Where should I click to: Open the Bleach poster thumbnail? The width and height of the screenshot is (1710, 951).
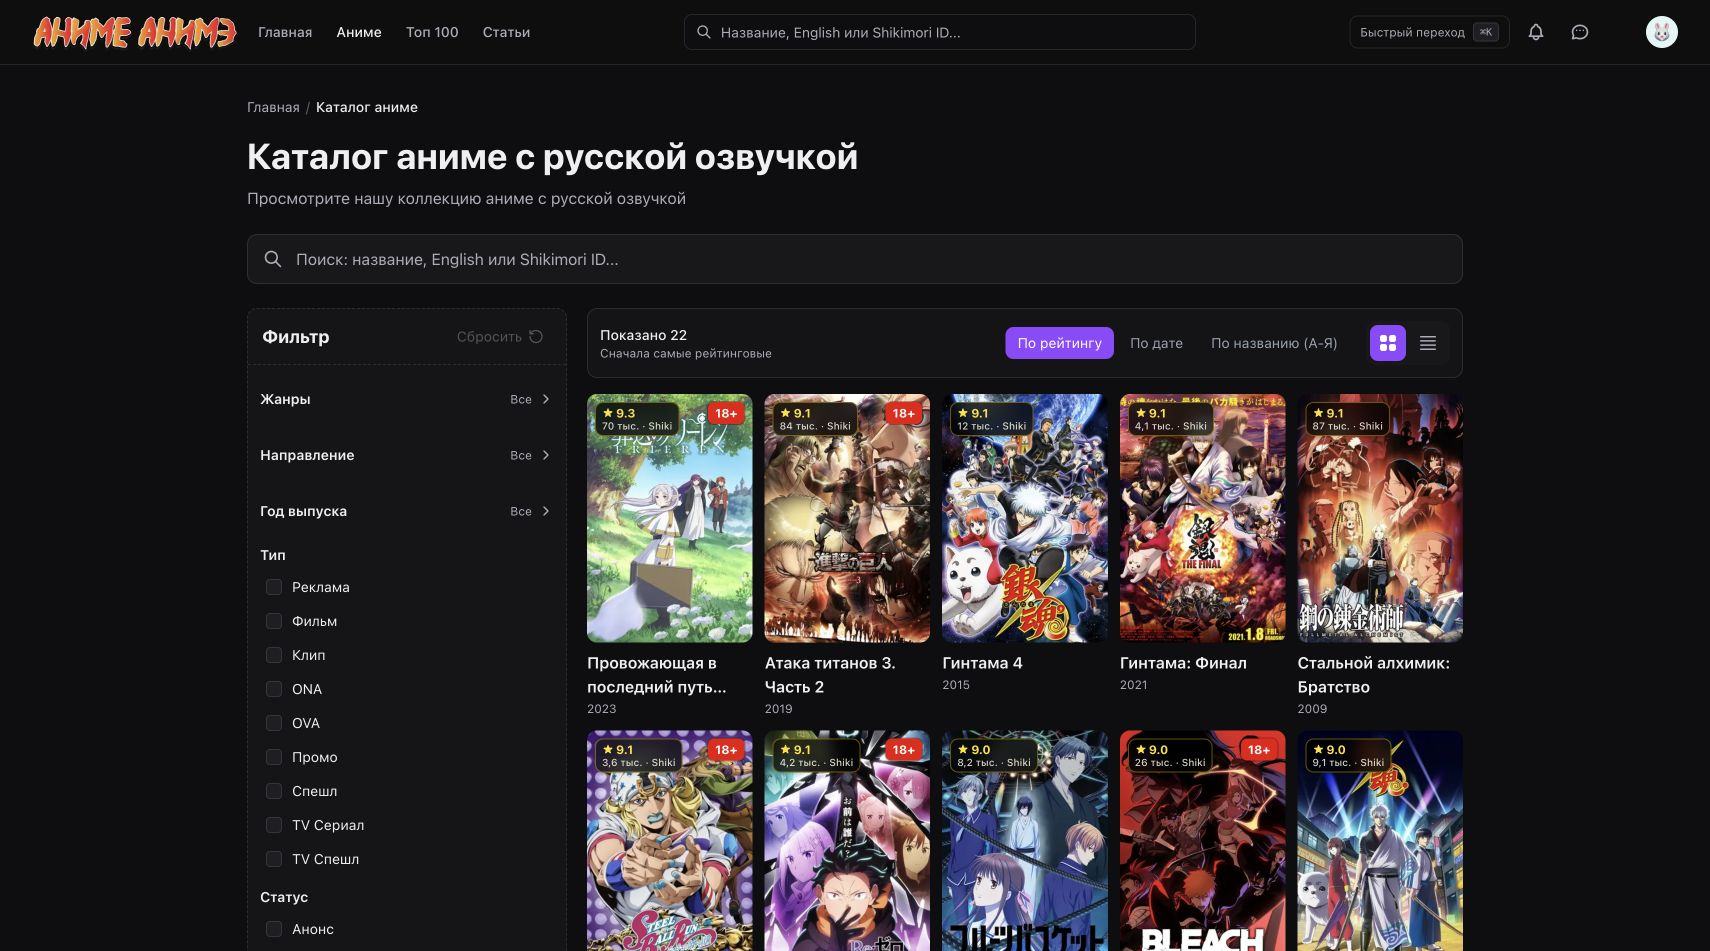[x=1203, y=841]
